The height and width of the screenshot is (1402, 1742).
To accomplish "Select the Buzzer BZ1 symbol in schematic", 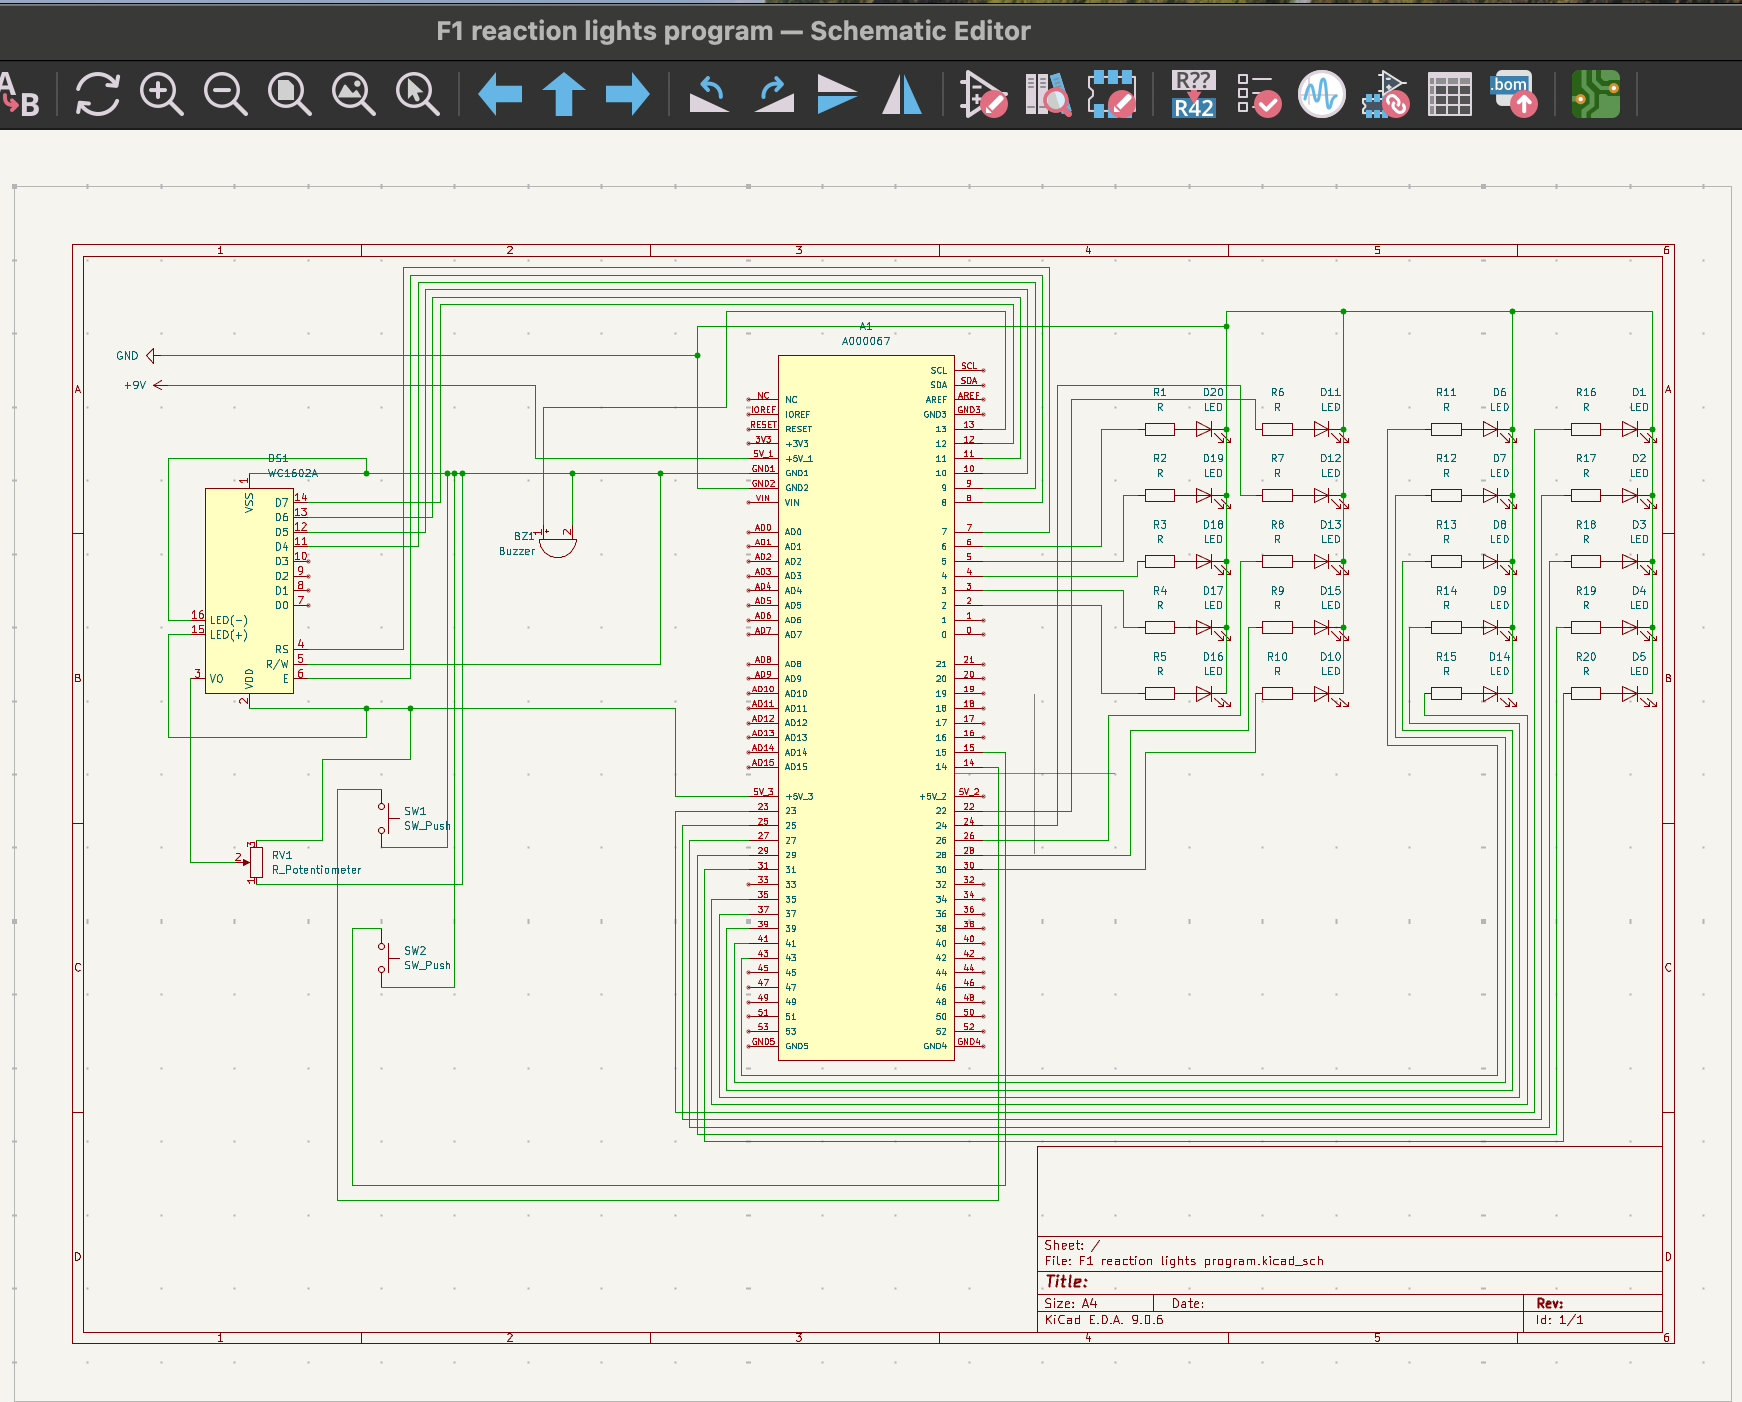I will (x=557, y=546).
